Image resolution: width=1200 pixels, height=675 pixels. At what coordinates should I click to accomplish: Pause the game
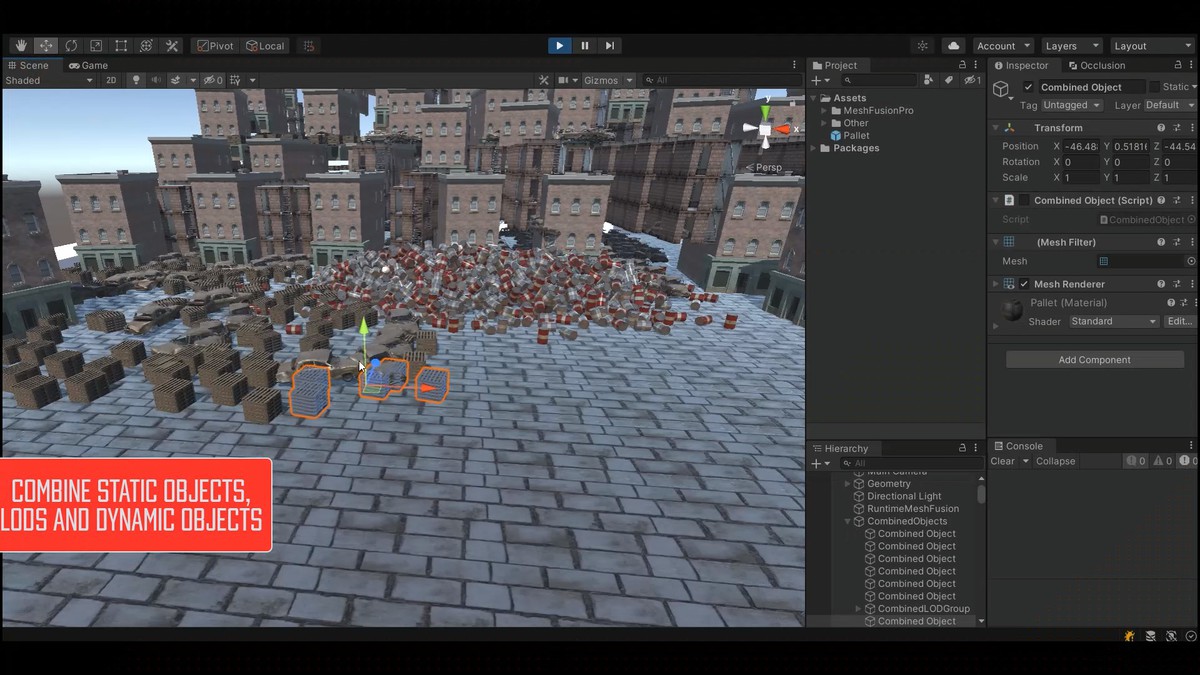(x=585, y=45)
